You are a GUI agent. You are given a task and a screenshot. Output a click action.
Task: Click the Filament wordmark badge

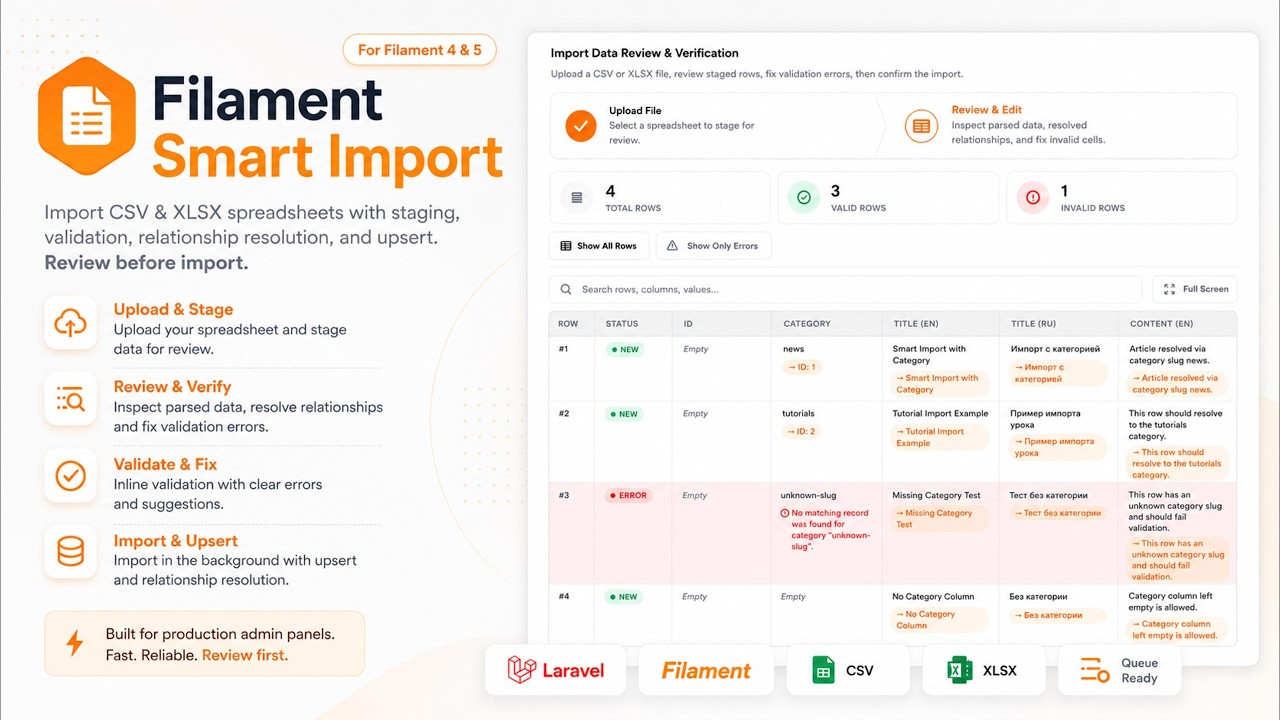[x=706, y=670]
